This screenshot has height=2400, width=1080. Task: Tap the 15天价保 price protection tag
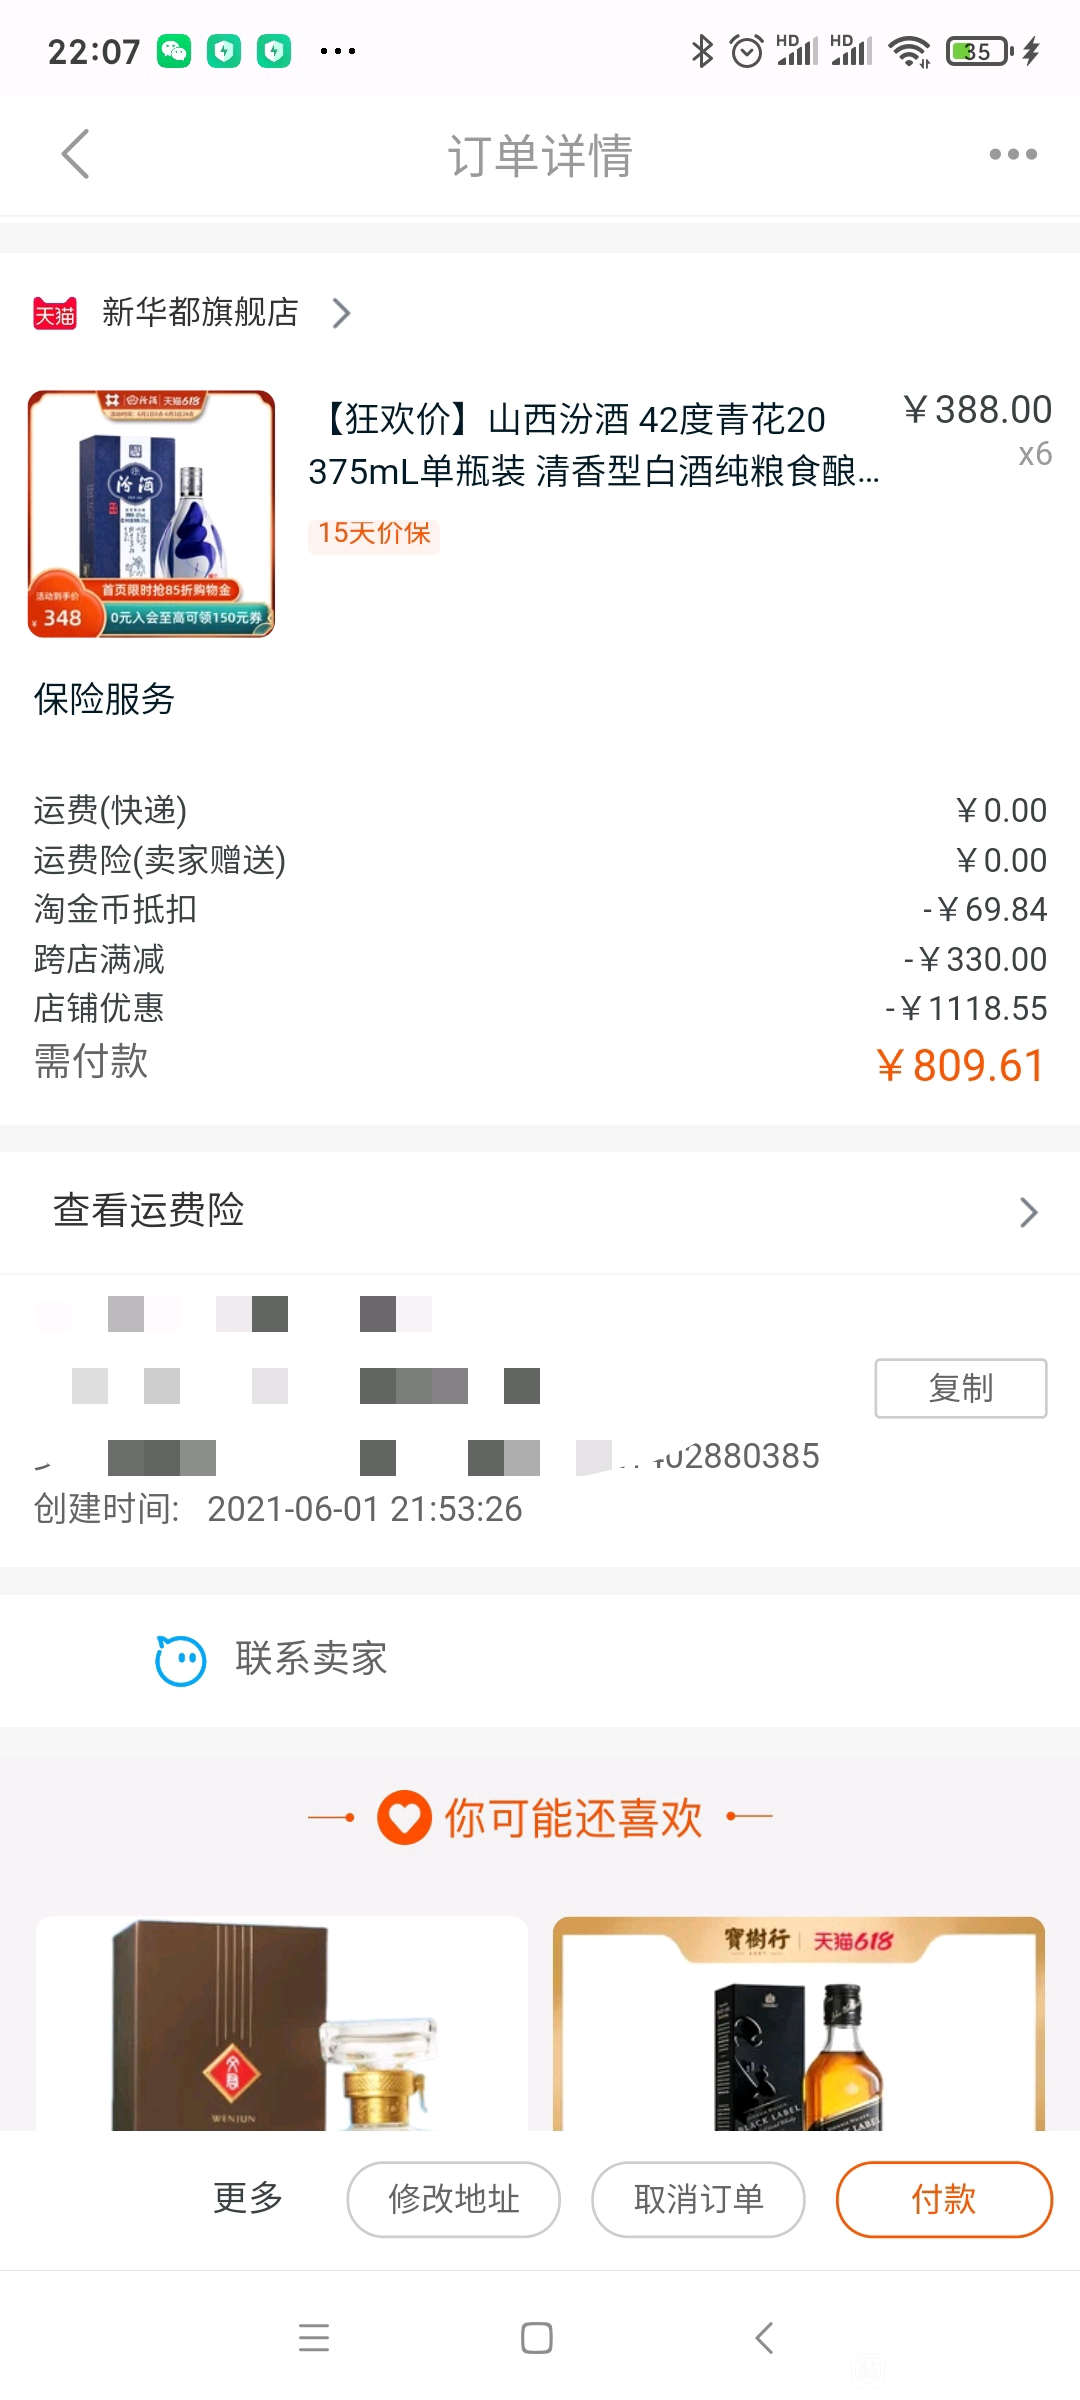click(374, 534)
